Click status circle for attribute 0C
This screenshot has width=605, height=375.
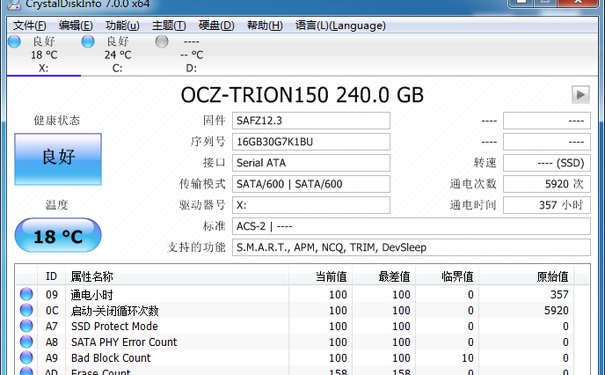tap(27, 310)
